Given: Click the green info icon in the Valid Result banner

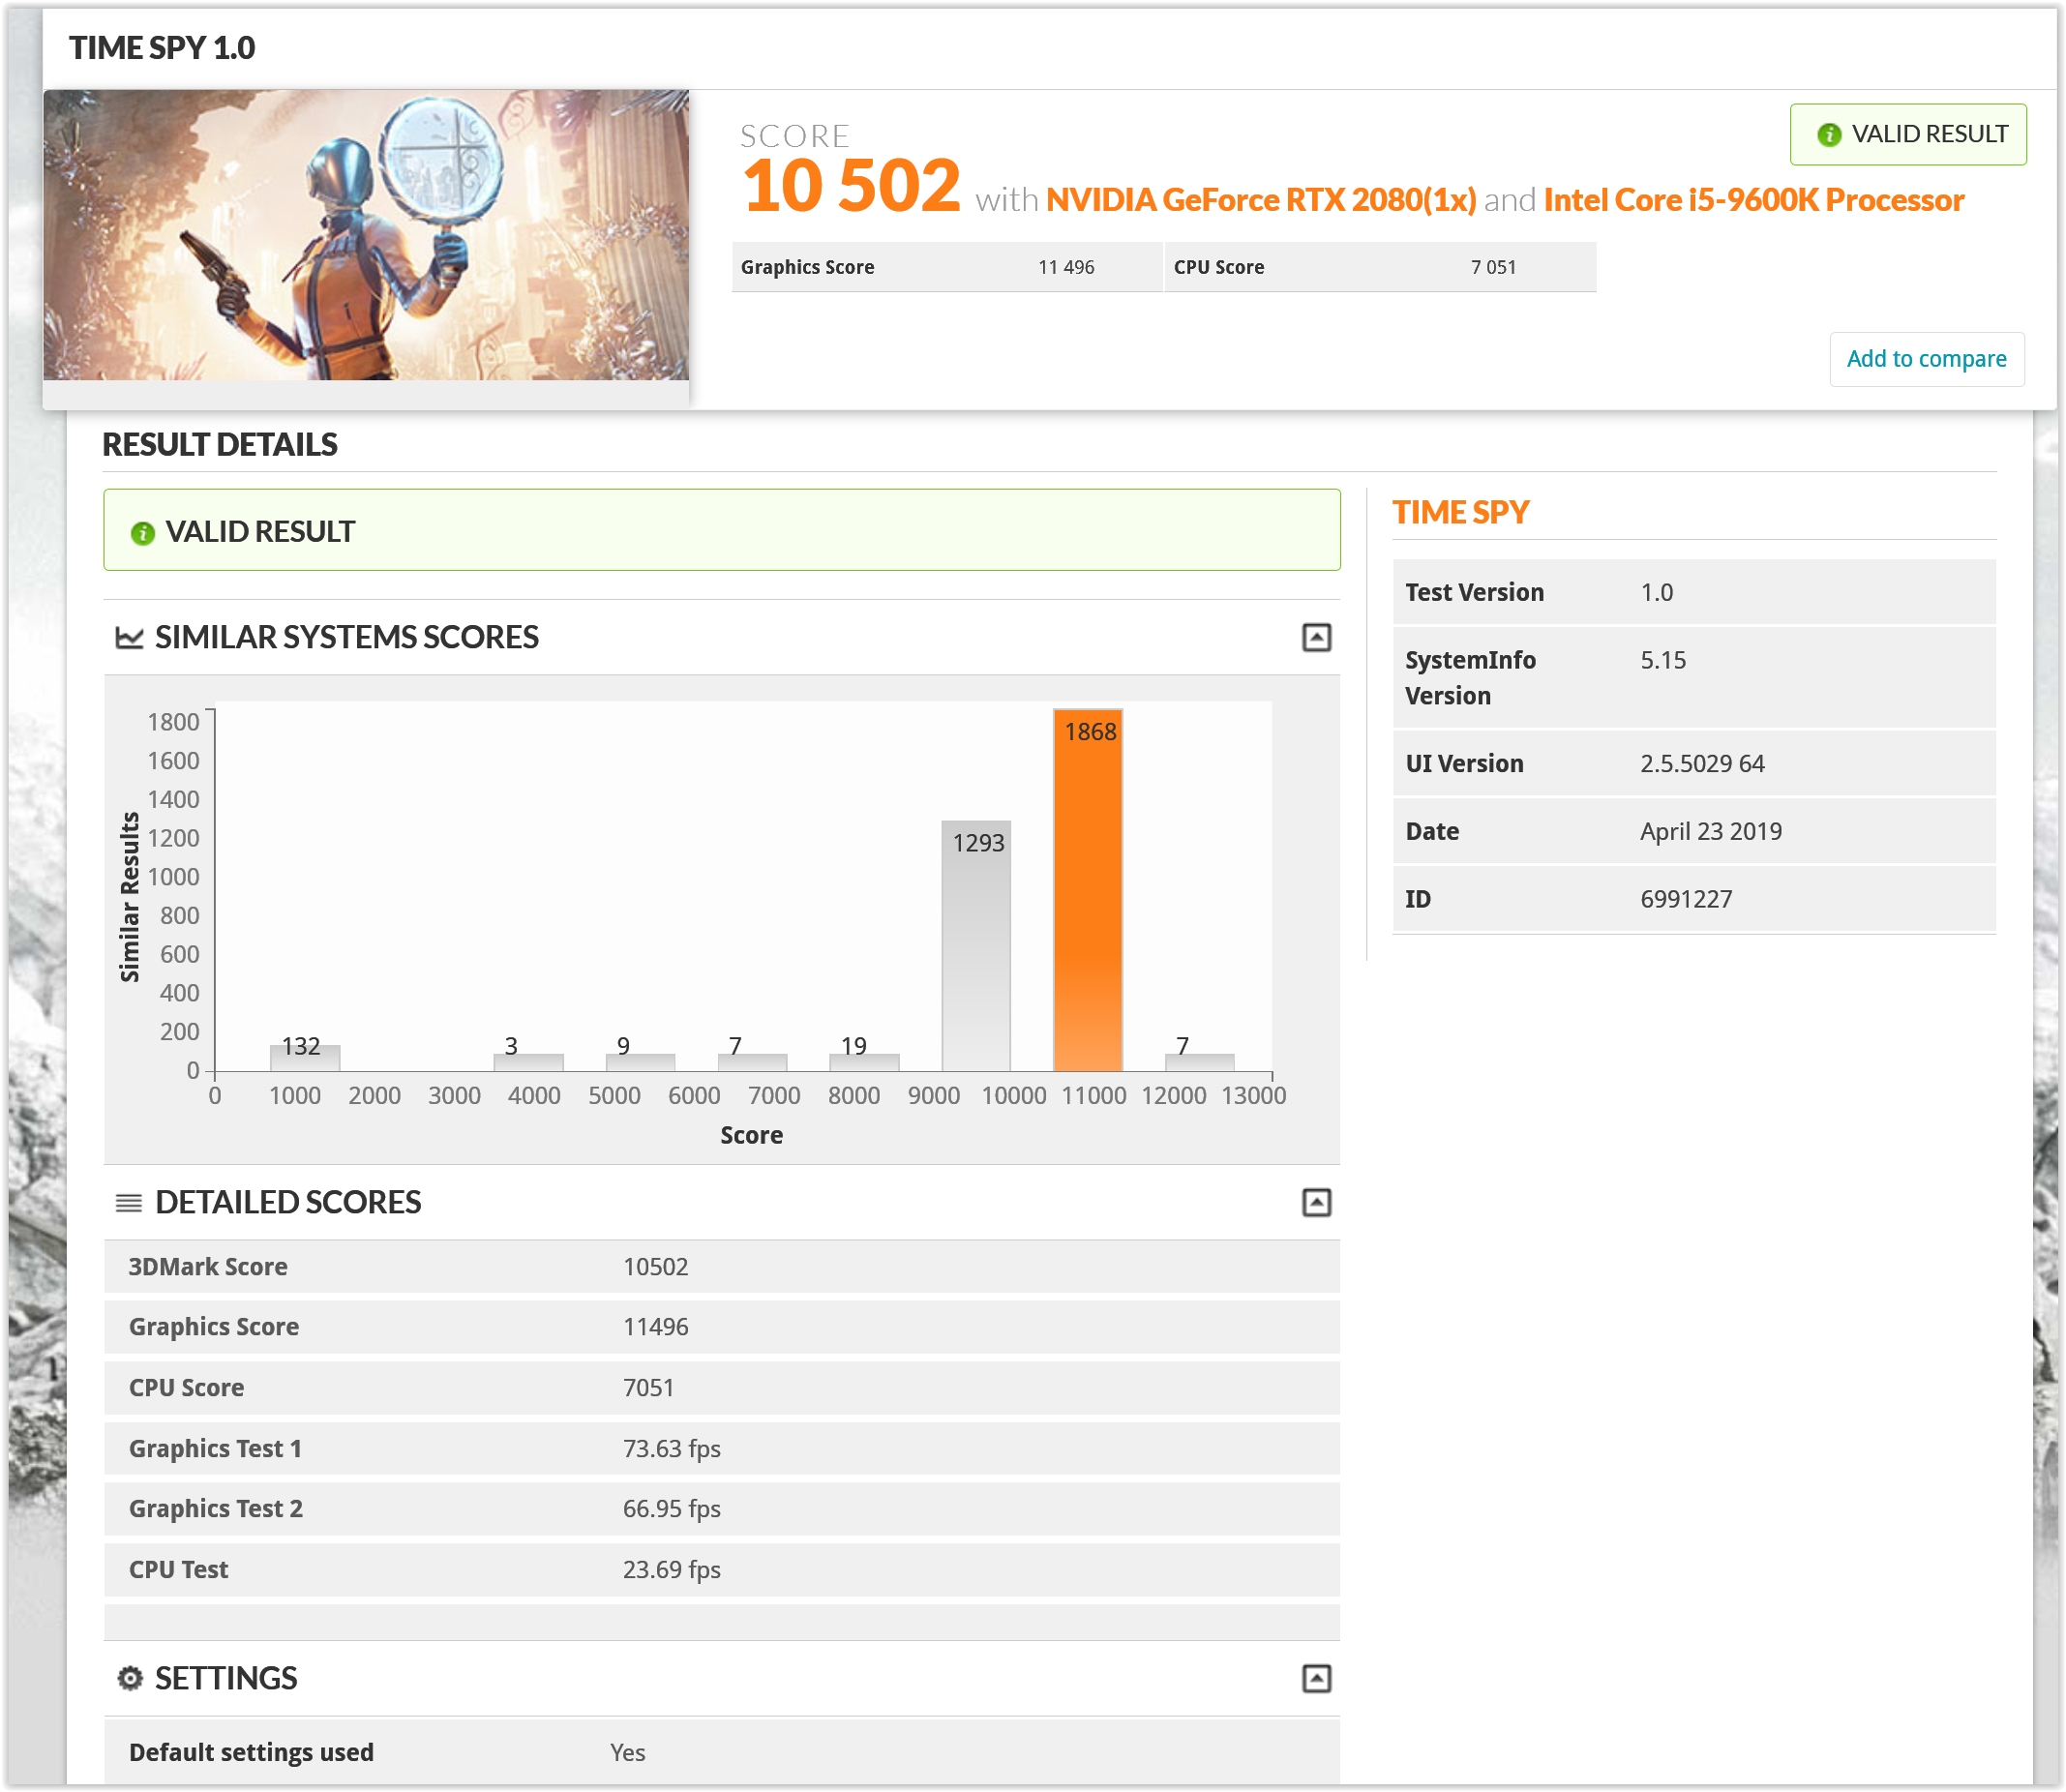Looking at the screenshot, I should (143, 533).
